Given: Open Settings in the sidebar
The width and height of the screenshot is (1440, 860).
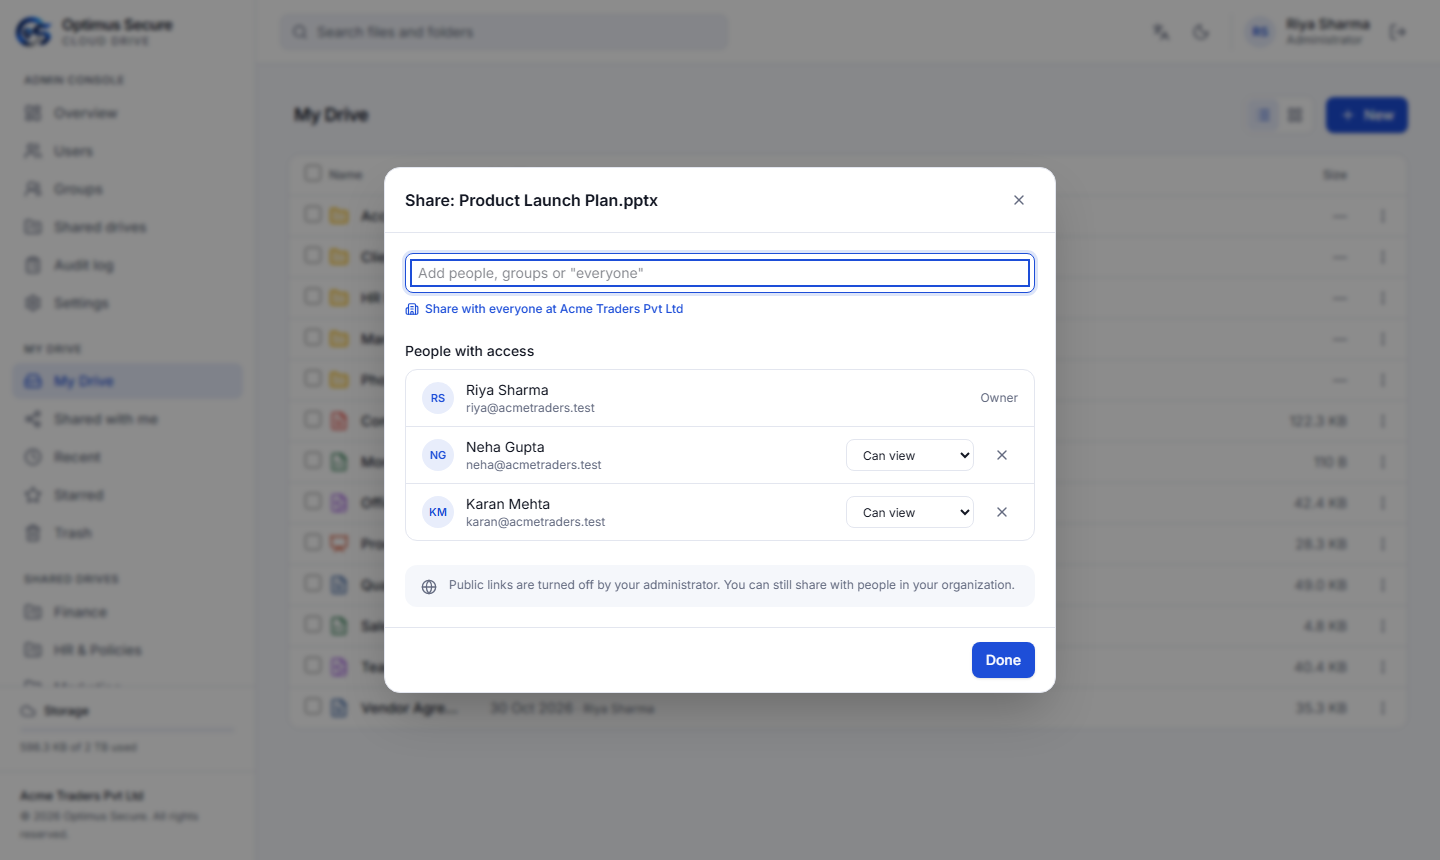Looking at the screenshot, I should pos(127,303).
